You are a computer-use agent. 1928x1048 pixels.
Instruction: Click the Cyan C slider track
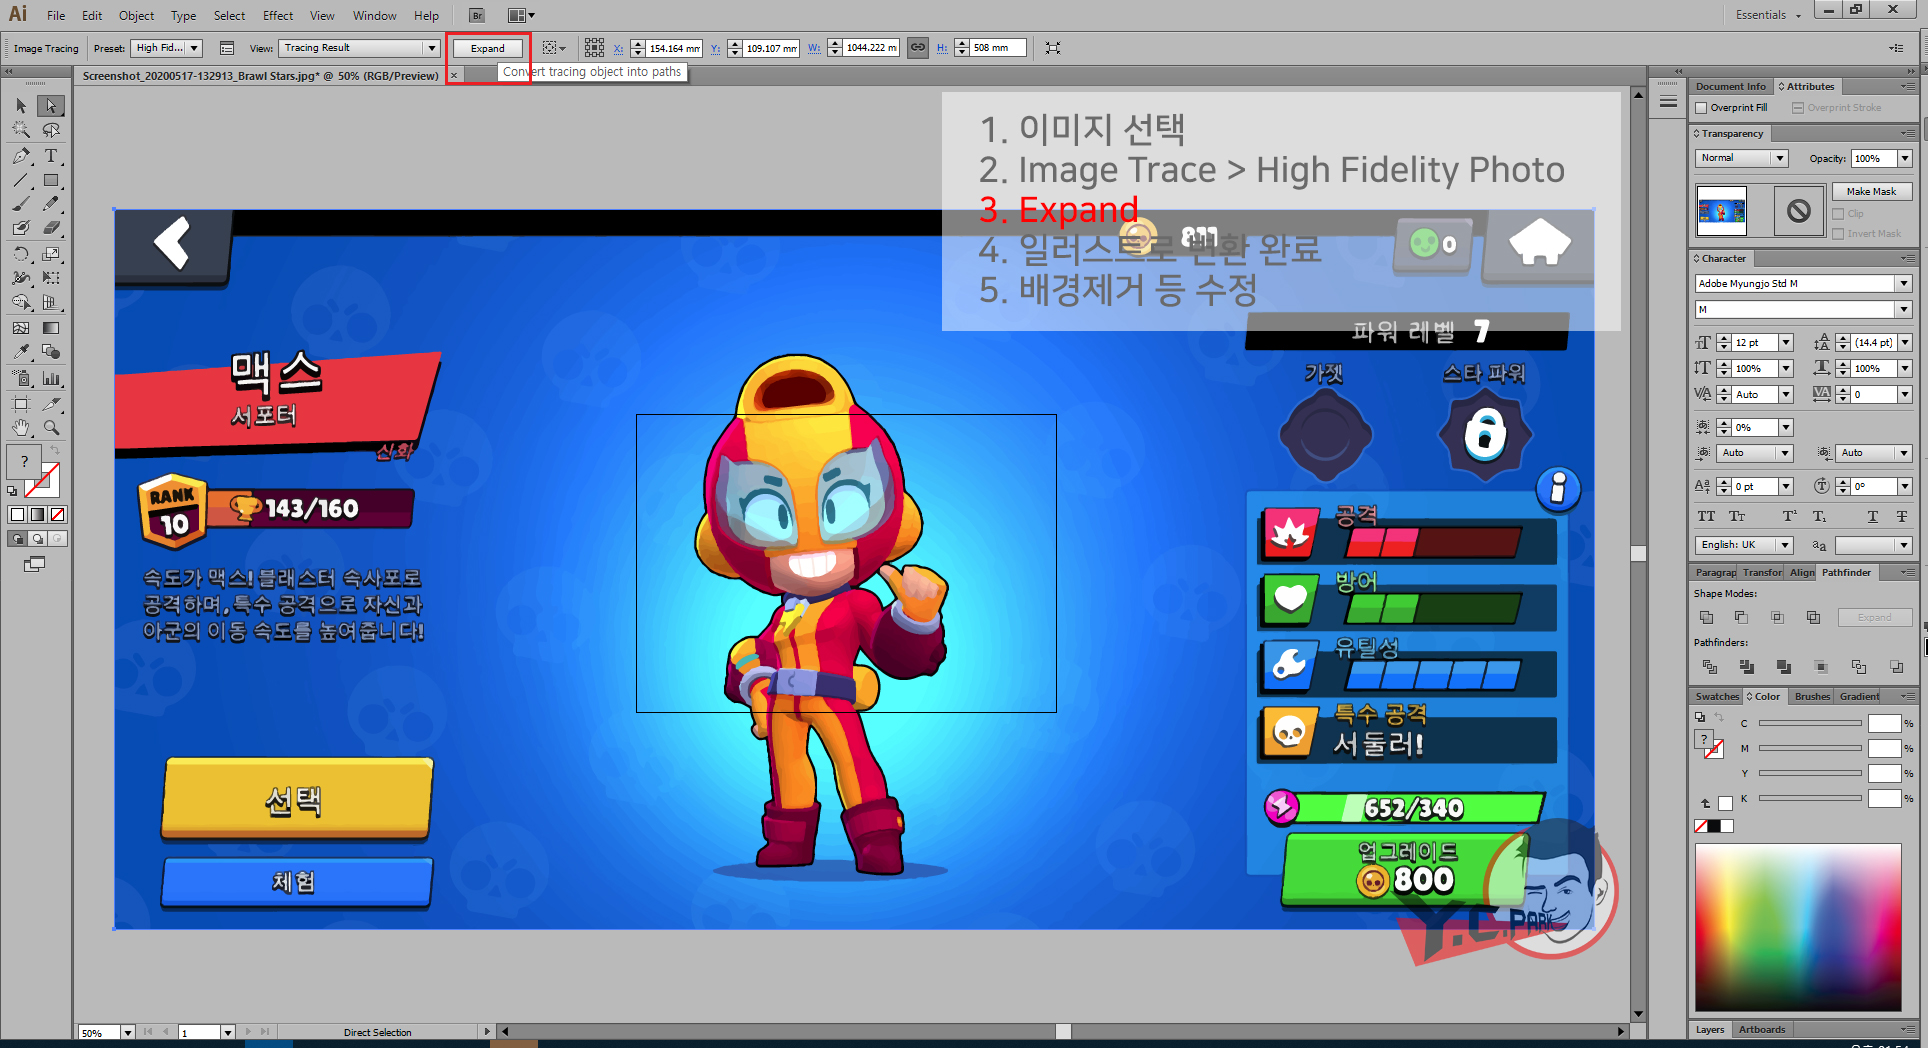point(1810,723)
